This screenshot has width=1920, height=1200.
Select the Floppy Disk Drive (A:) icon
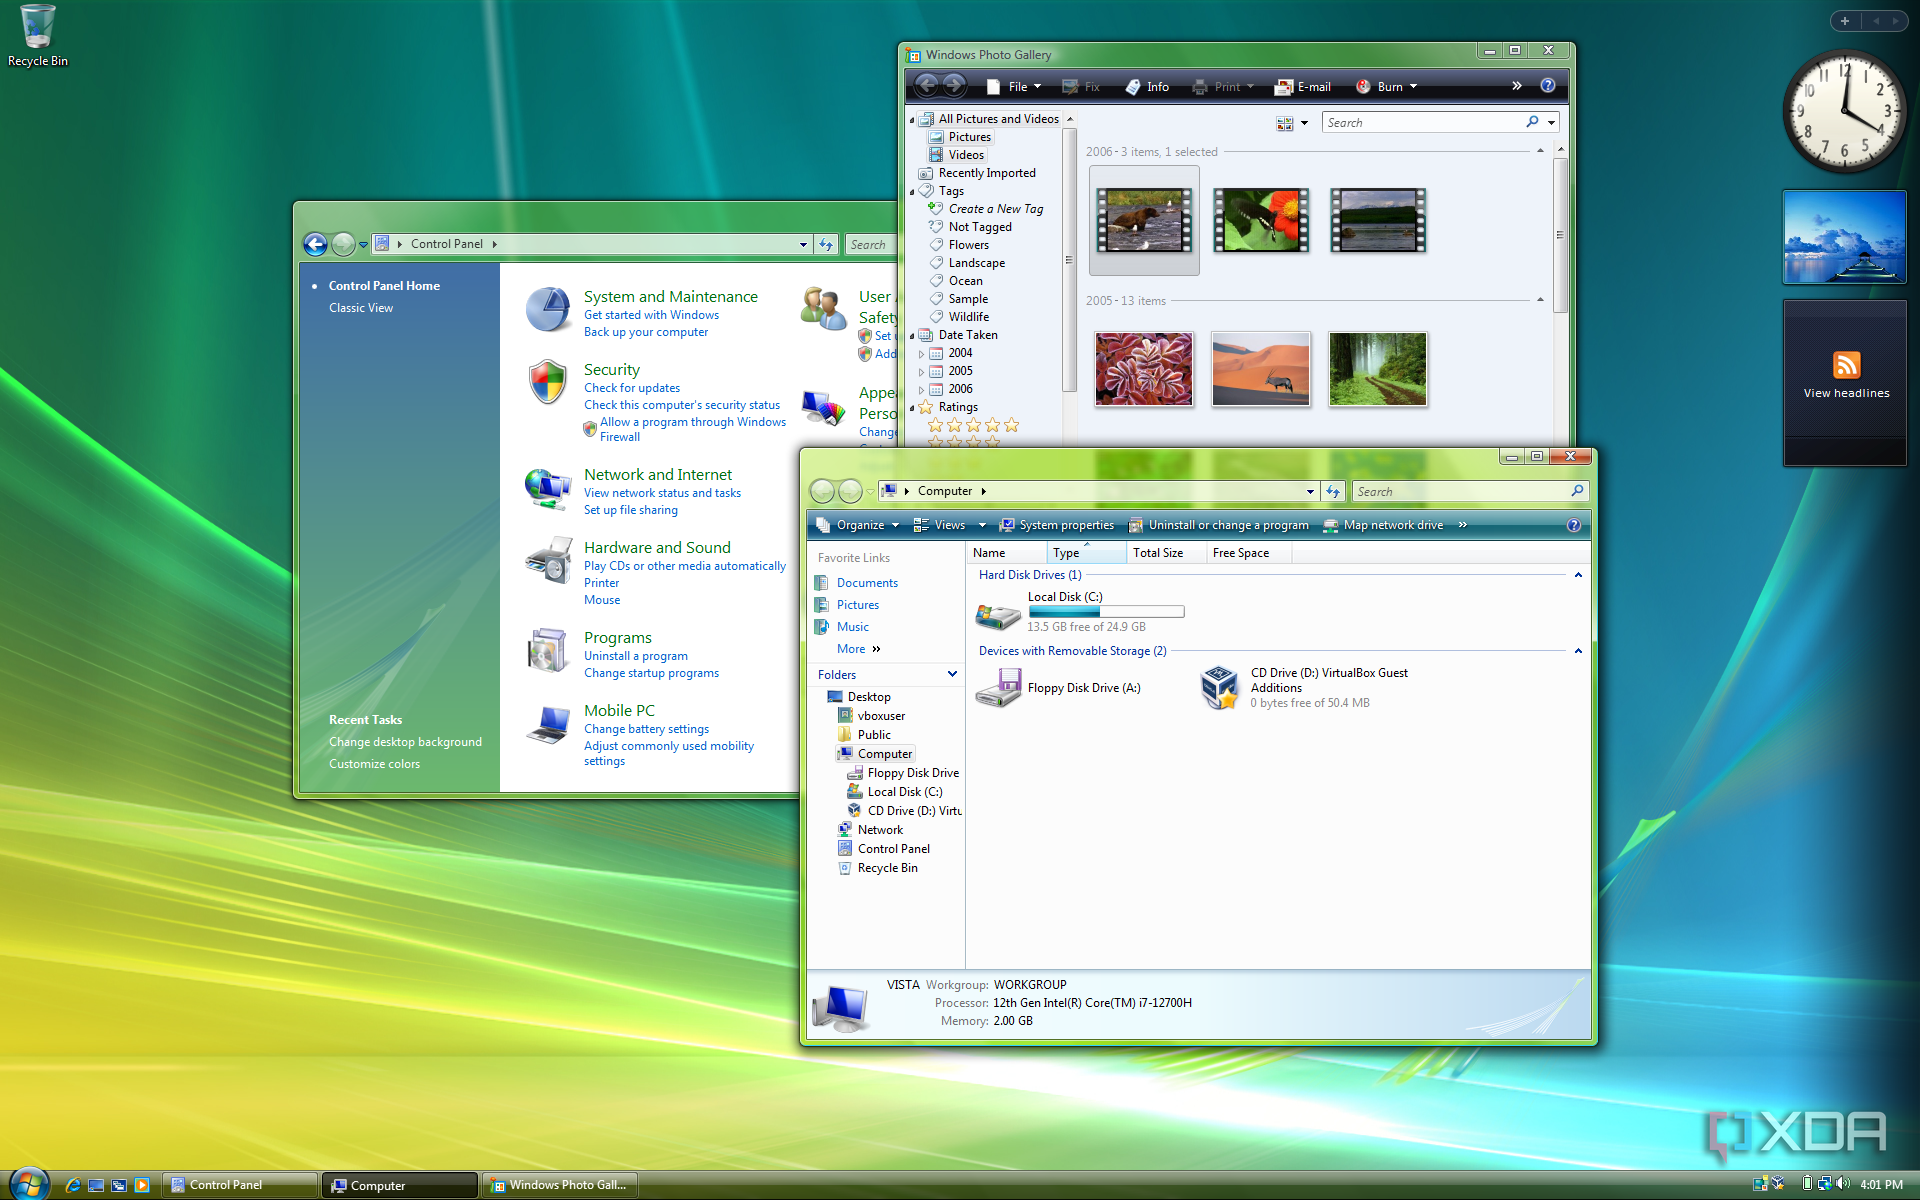click(x=997, y=688)
